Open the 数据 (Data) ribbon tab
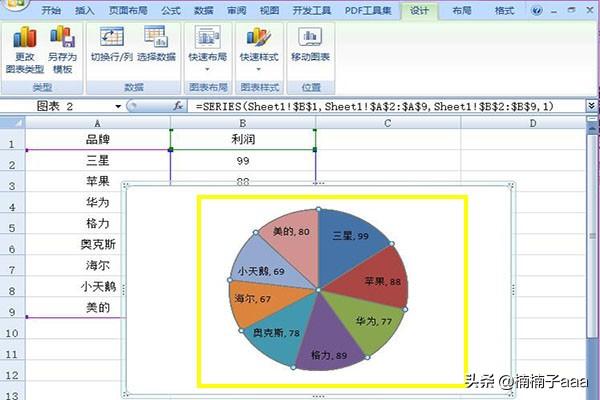 click(204, 10)
